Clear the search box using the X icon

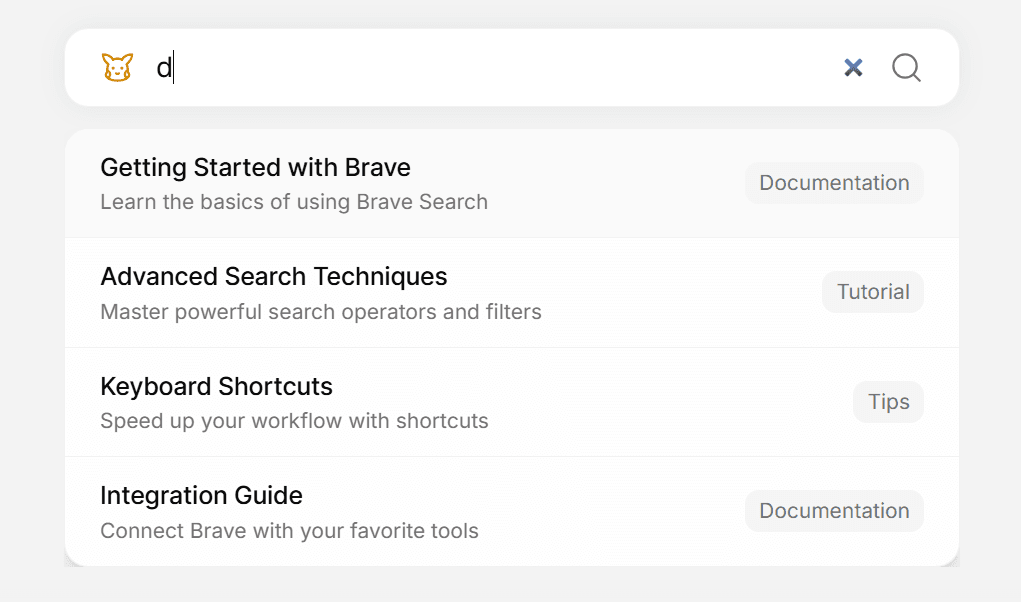pos(854,67)
